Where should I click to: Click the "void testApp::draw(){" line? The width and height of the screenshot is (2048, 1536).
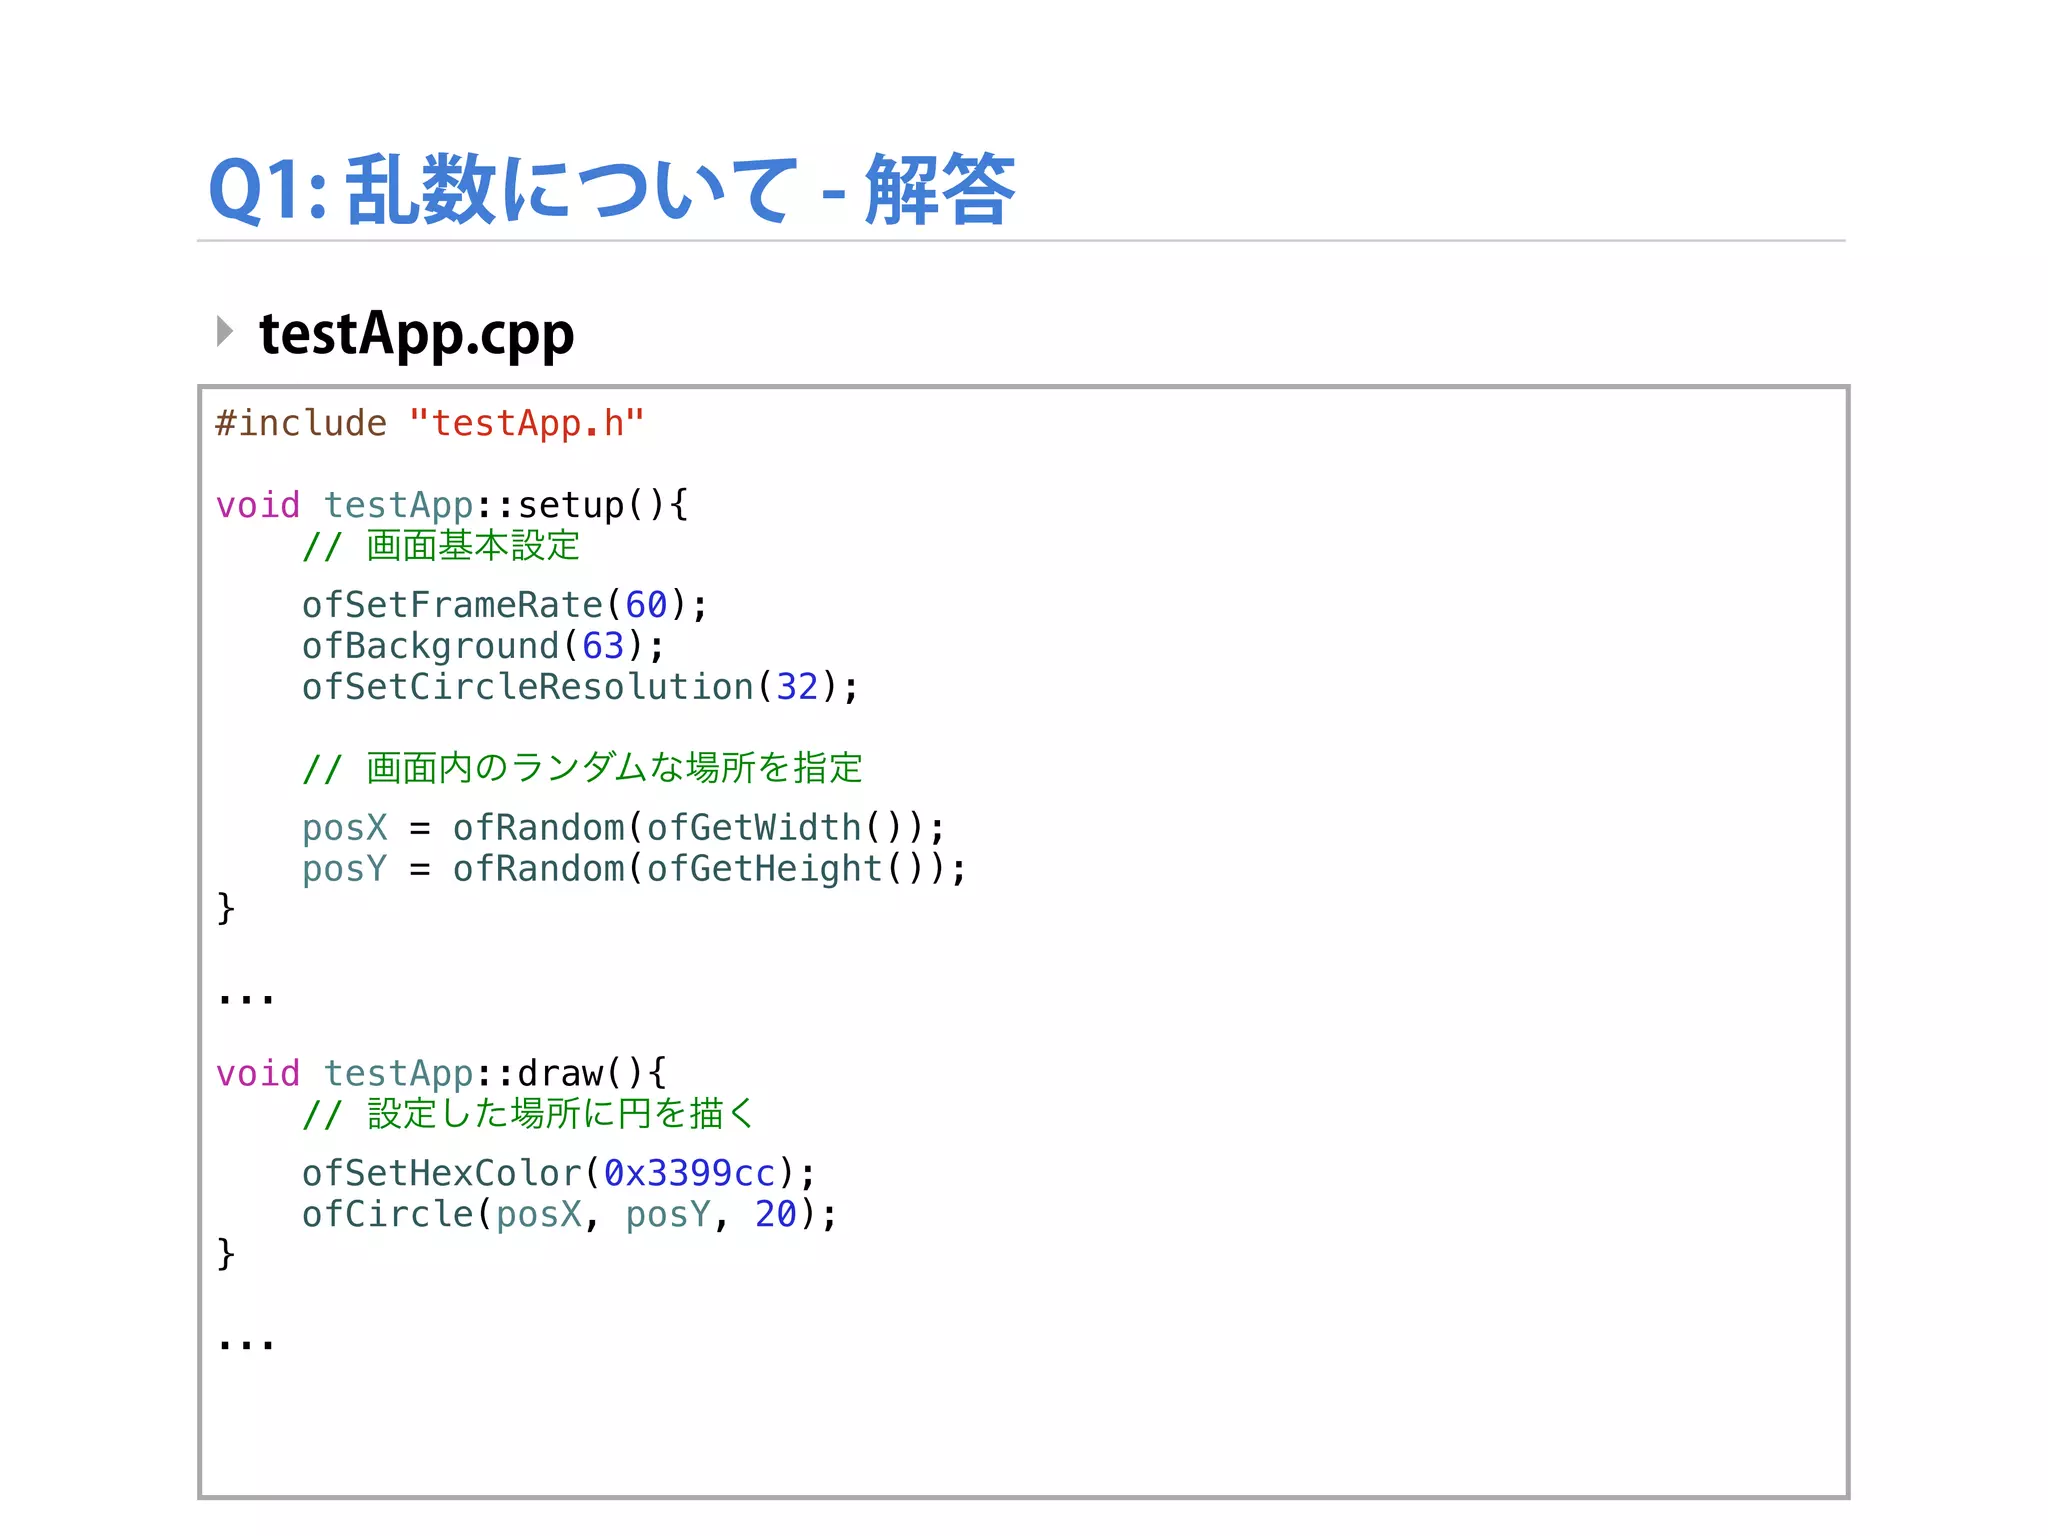point(441,1073)
